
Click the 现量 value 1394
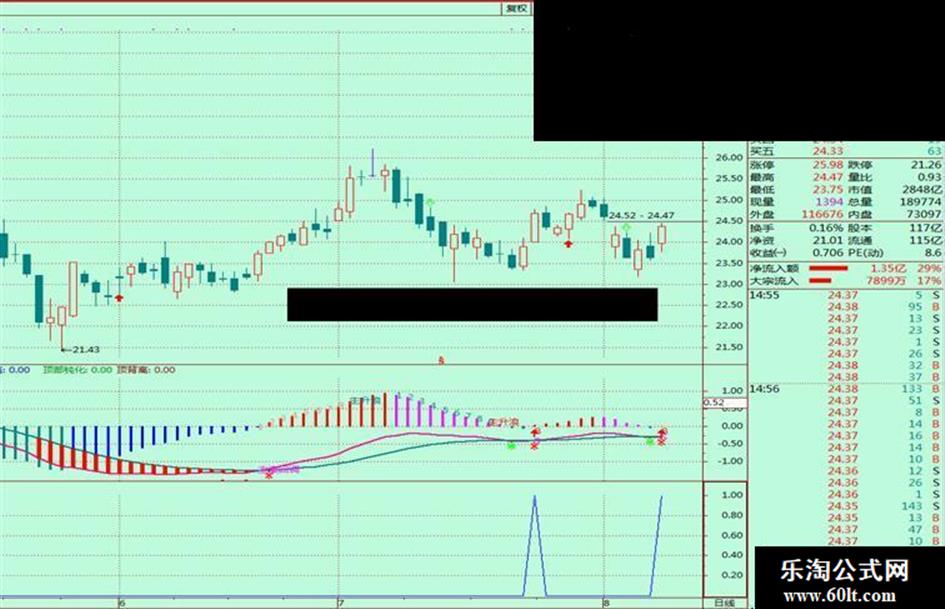(829, 202)
